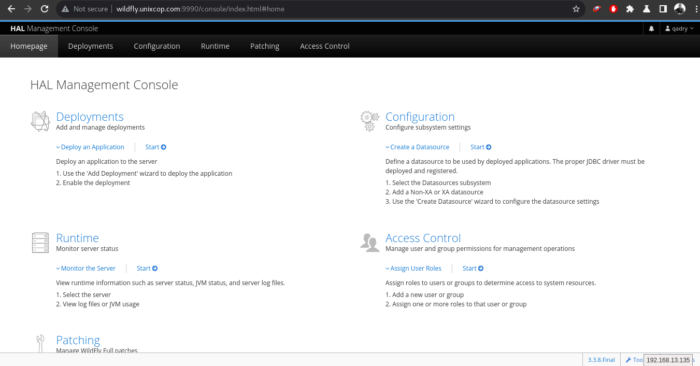Open the Tools menu in footer
This screenshot has width=700, height=366.
[x=633, y=360]
